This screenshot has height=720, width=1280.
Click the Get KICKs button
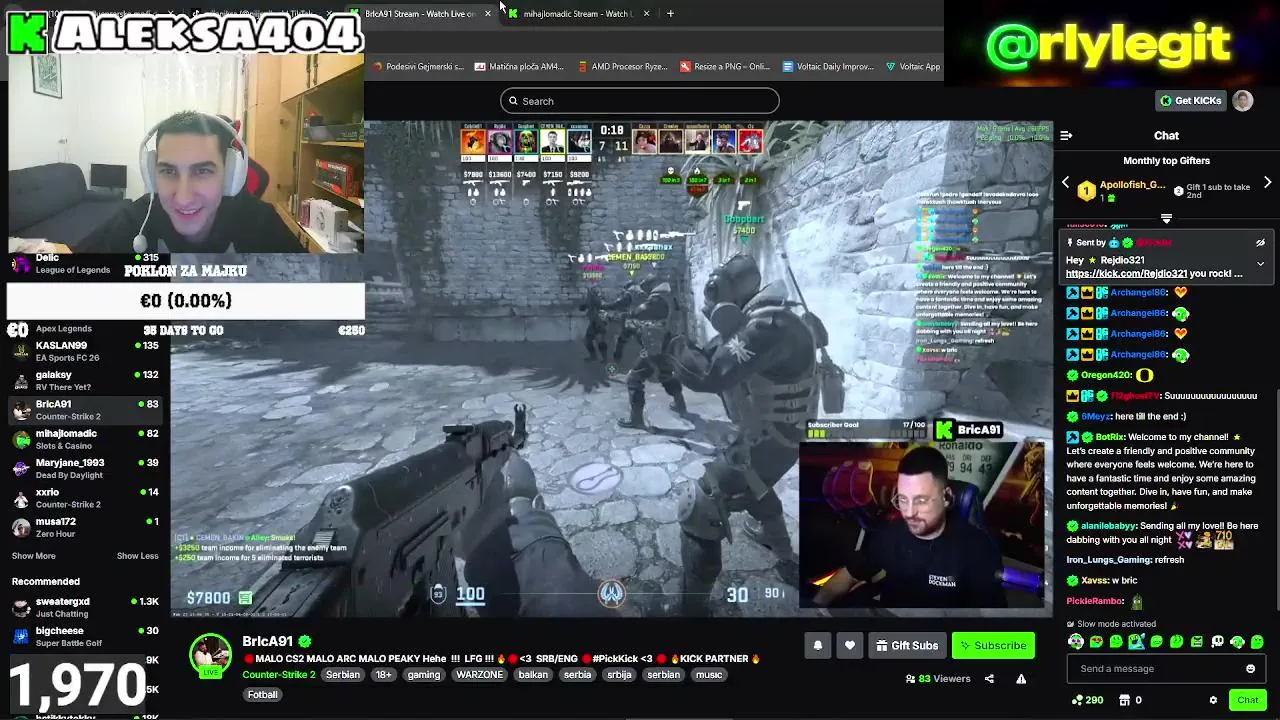(x=1190, y=101)
